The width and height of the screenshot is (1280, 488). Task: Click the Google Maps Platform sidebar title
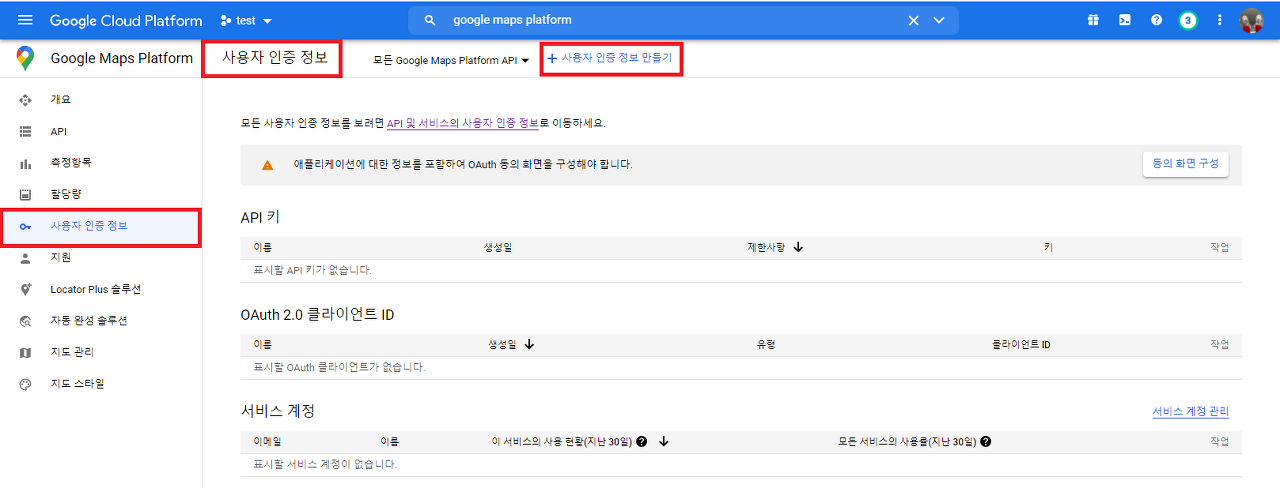point(122,59)
